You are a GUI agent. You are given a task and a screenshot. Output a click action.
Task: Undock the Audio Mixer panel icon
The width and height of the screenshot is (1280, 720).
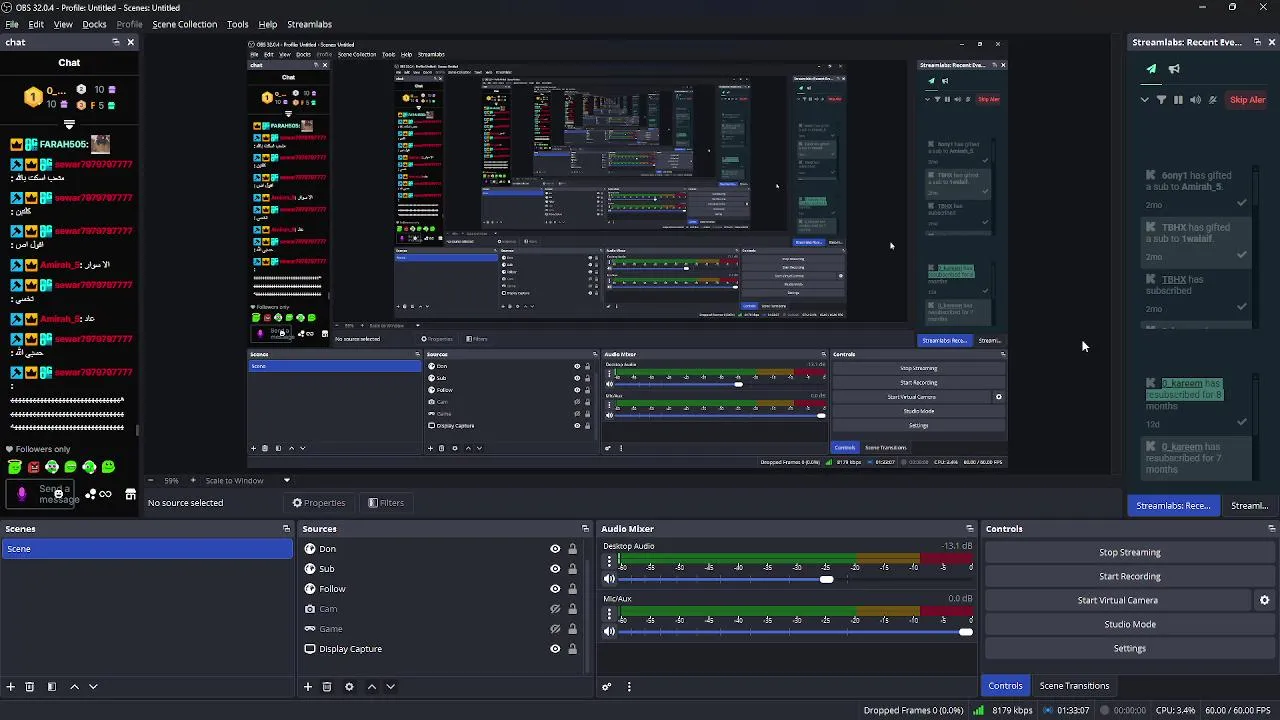(969, 529)
